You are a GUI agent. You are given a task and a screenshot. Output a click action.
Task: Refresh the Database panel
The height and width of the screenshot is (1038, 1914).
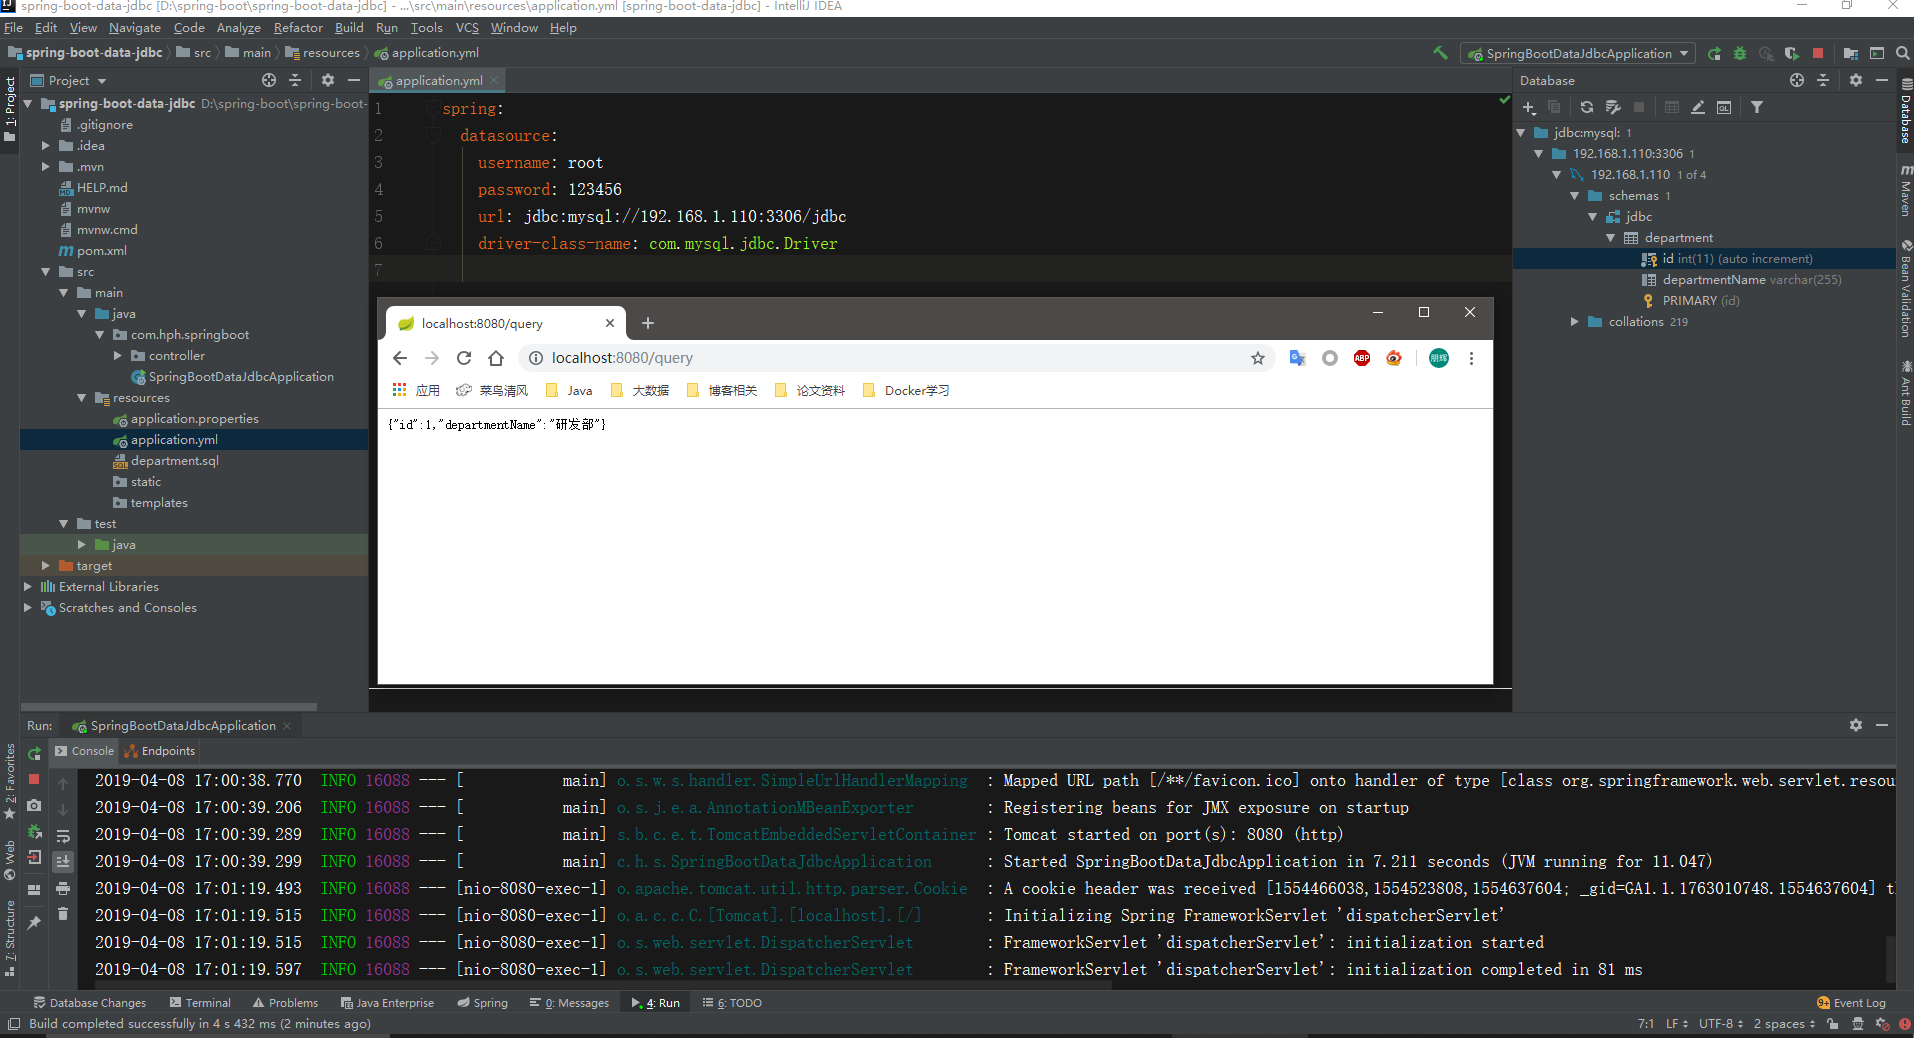tap(1587, 107)
